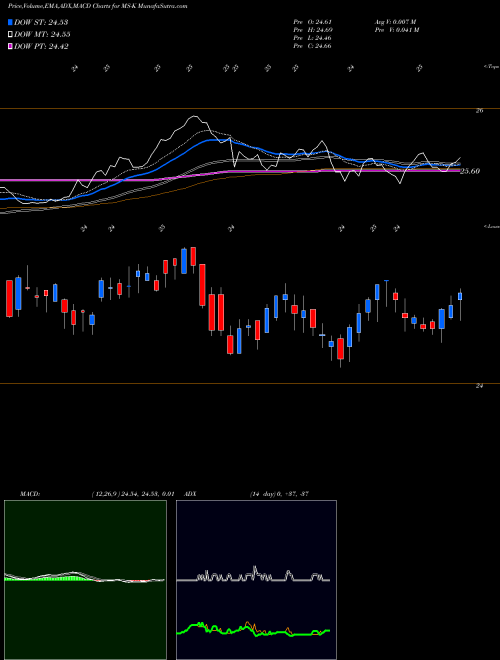This screenshot has height=660, width=500.
Task: Click the 'Pre H: 24.69' high value
Action: click(x=312, y=30)
